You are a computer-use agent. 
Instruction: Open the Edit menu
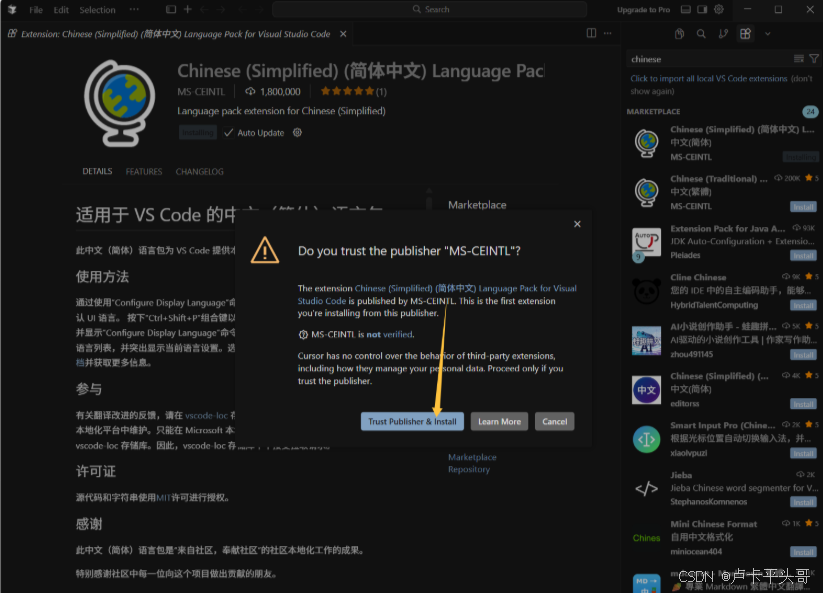tap(61, 9)
